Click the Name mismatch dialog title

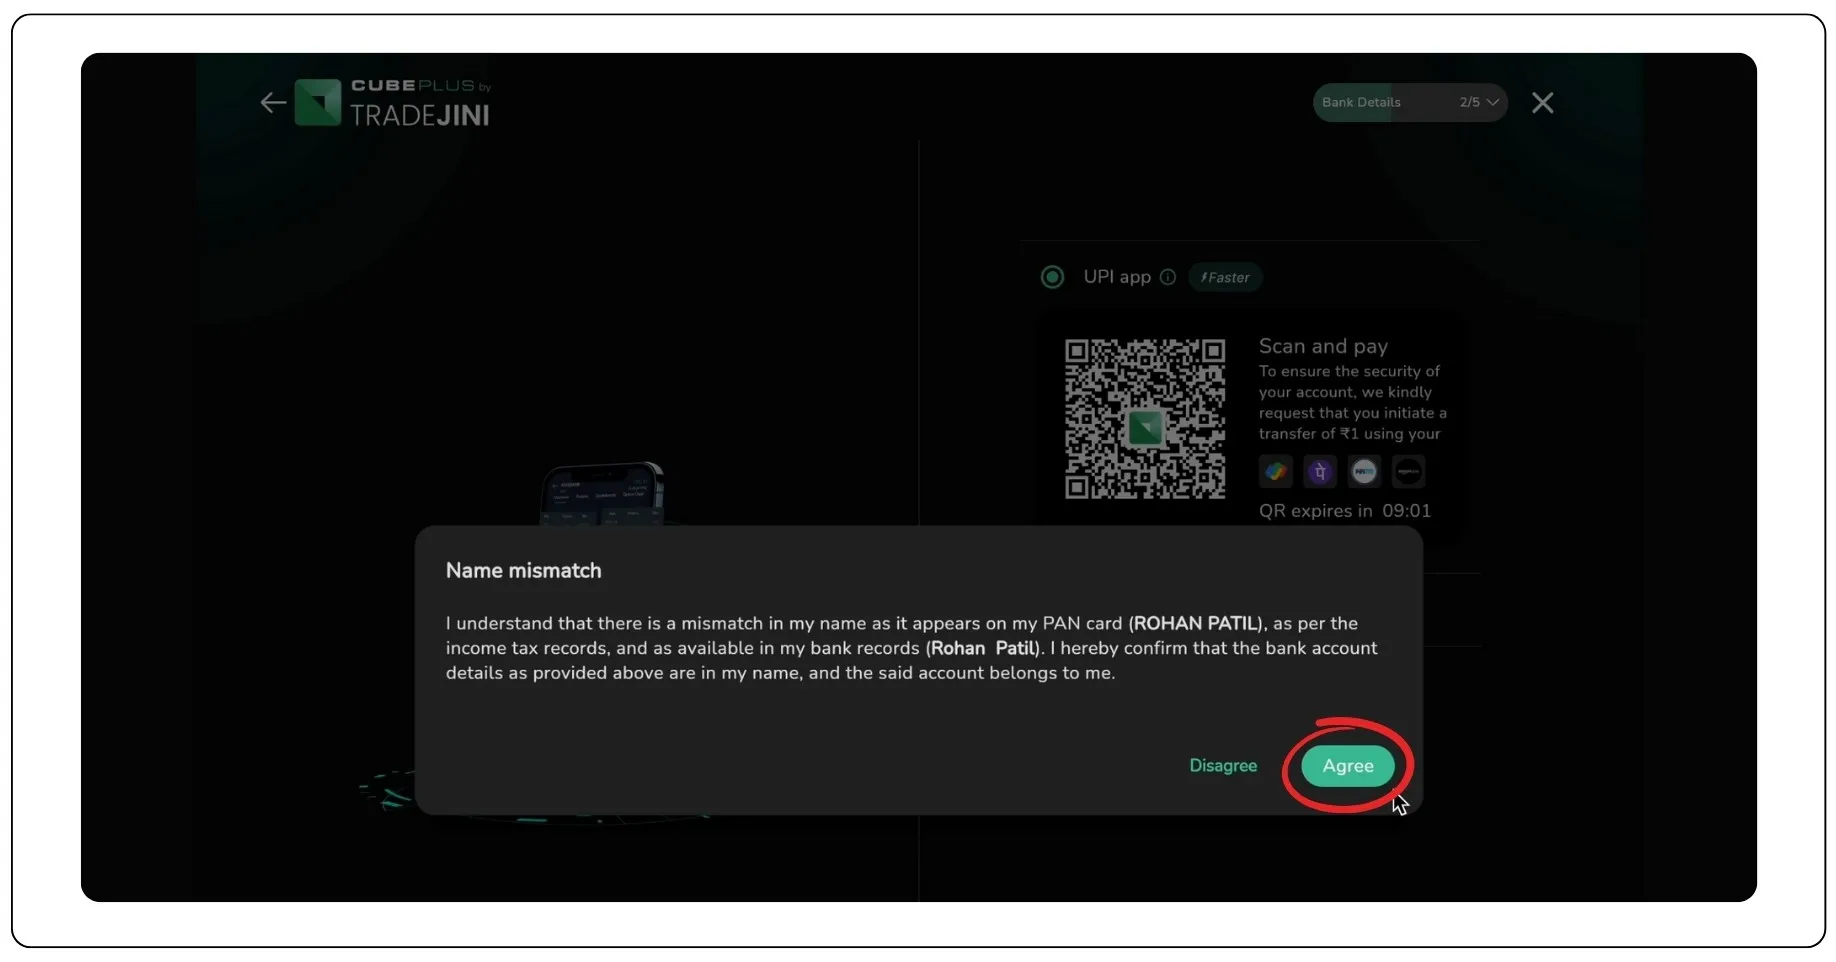coord(523,570)
